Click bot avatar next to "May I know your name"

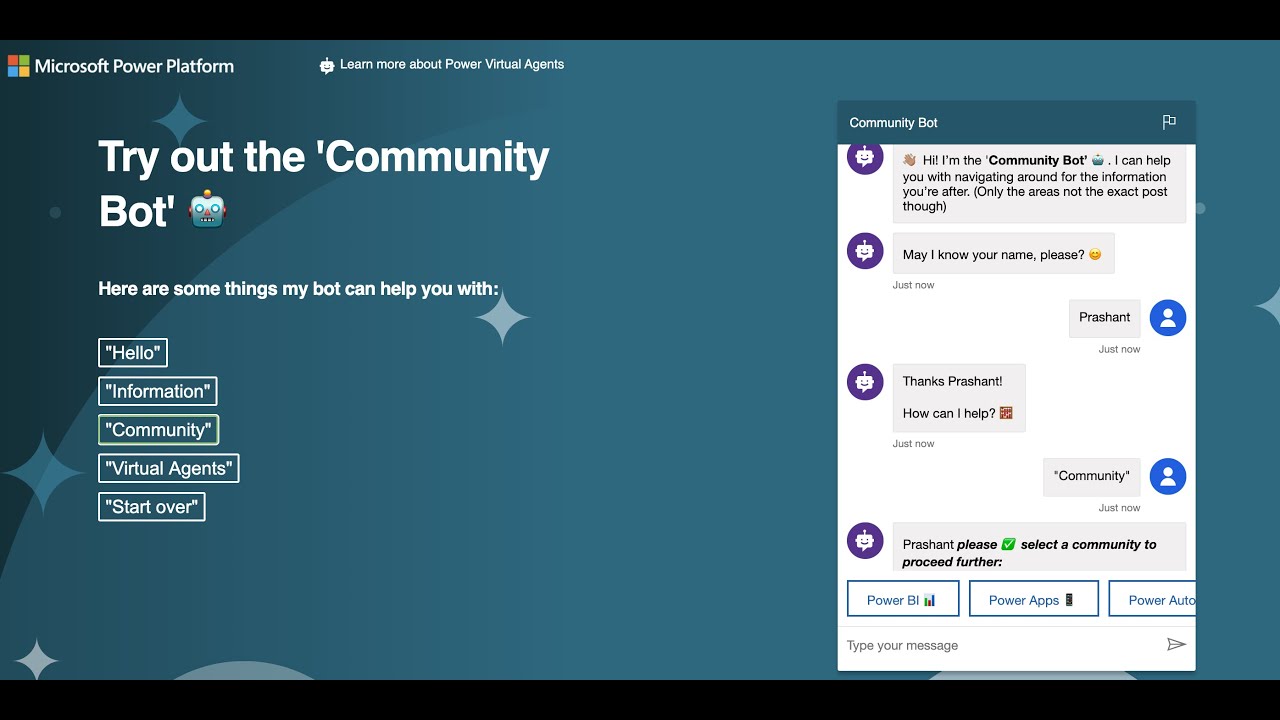pos(865,251)
